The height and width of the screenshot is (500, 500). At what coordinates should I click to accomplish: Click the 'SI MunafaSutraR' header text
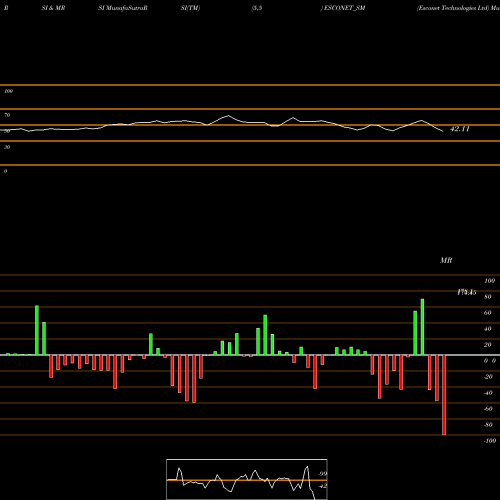pos(123,8)
